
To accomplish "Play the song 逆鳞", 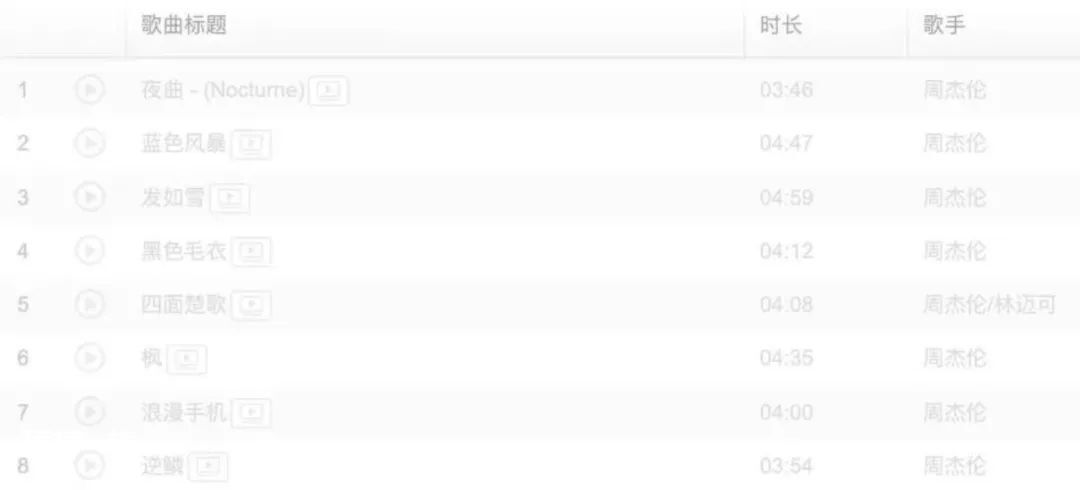I will pos(90,466).
